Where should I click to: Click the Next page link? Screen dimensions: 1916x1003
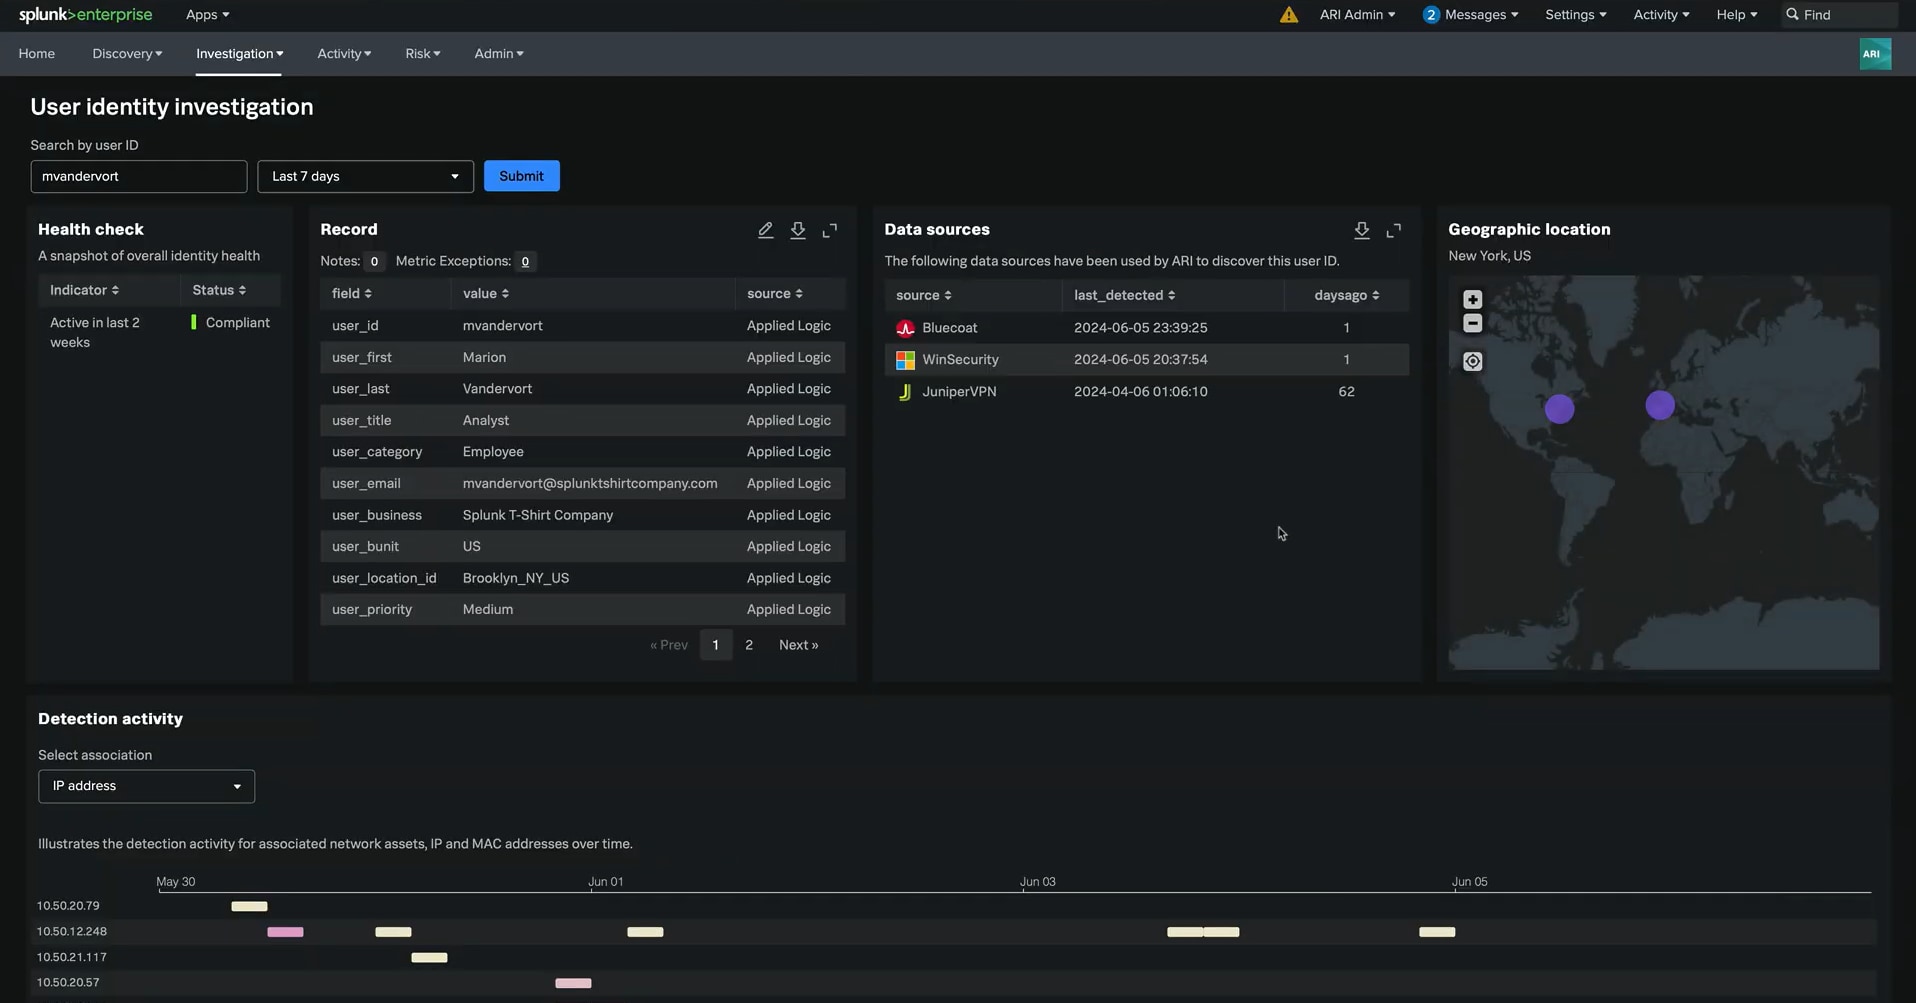(798, 645)
